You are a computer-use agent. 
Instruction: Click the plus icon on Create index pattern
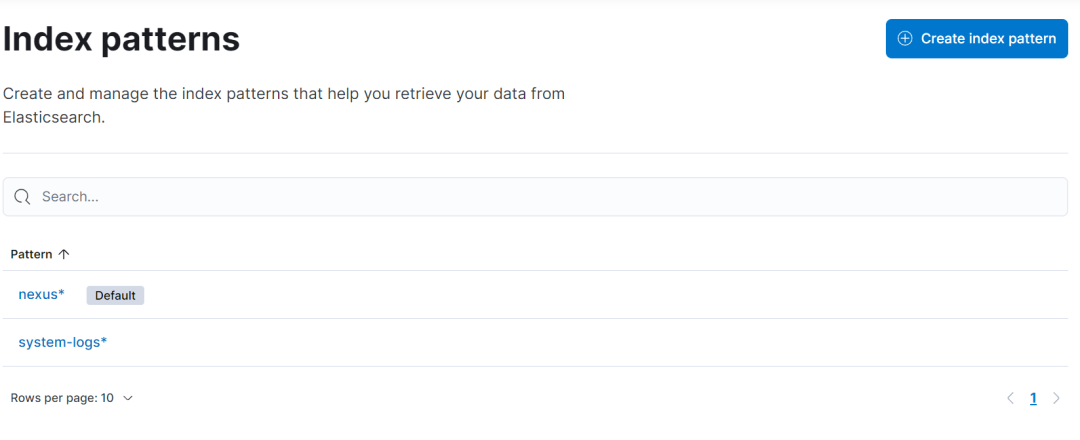(905, 39)
